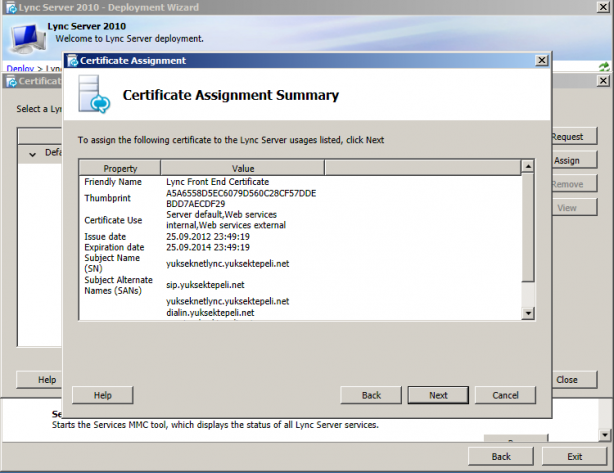Screen dimensions: 614x473
Task: Select the Expiration date label
Action: tap(114, 247)
